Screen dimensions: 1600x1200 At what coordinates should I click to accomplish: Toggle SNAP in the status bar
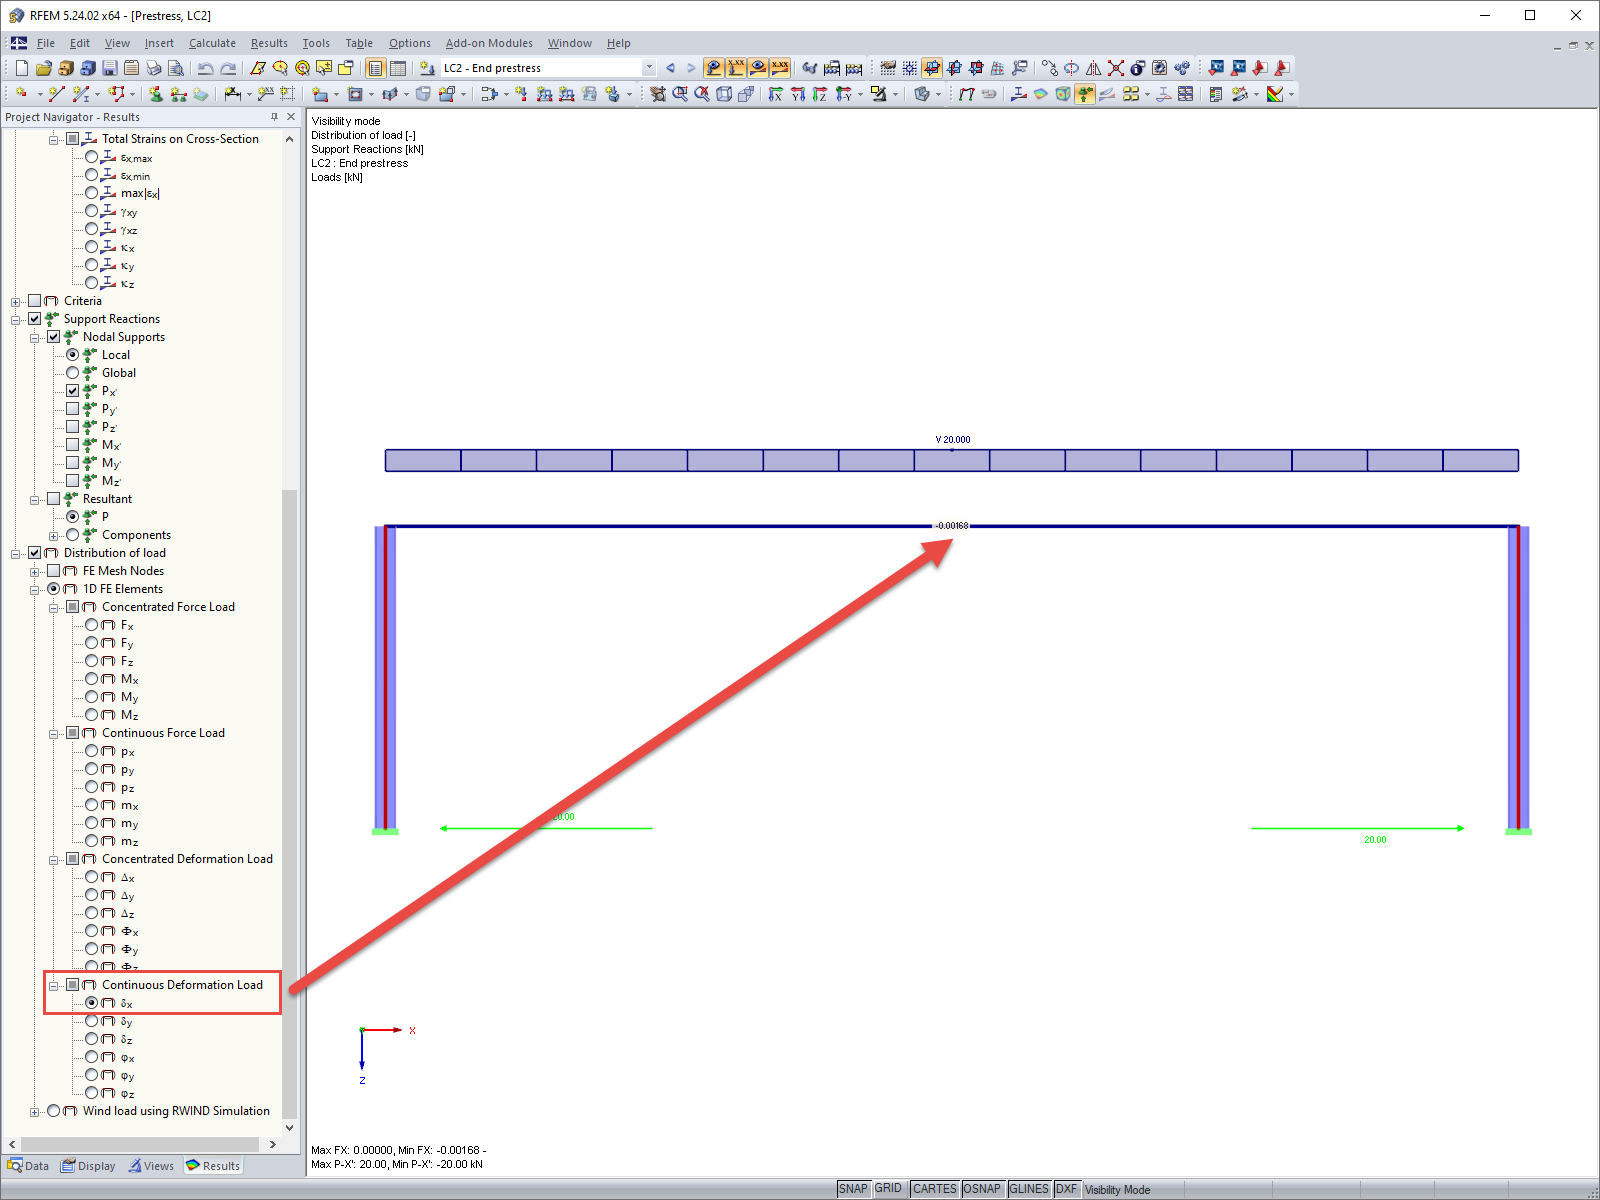pyautogui.click(x=854, y=1188)
